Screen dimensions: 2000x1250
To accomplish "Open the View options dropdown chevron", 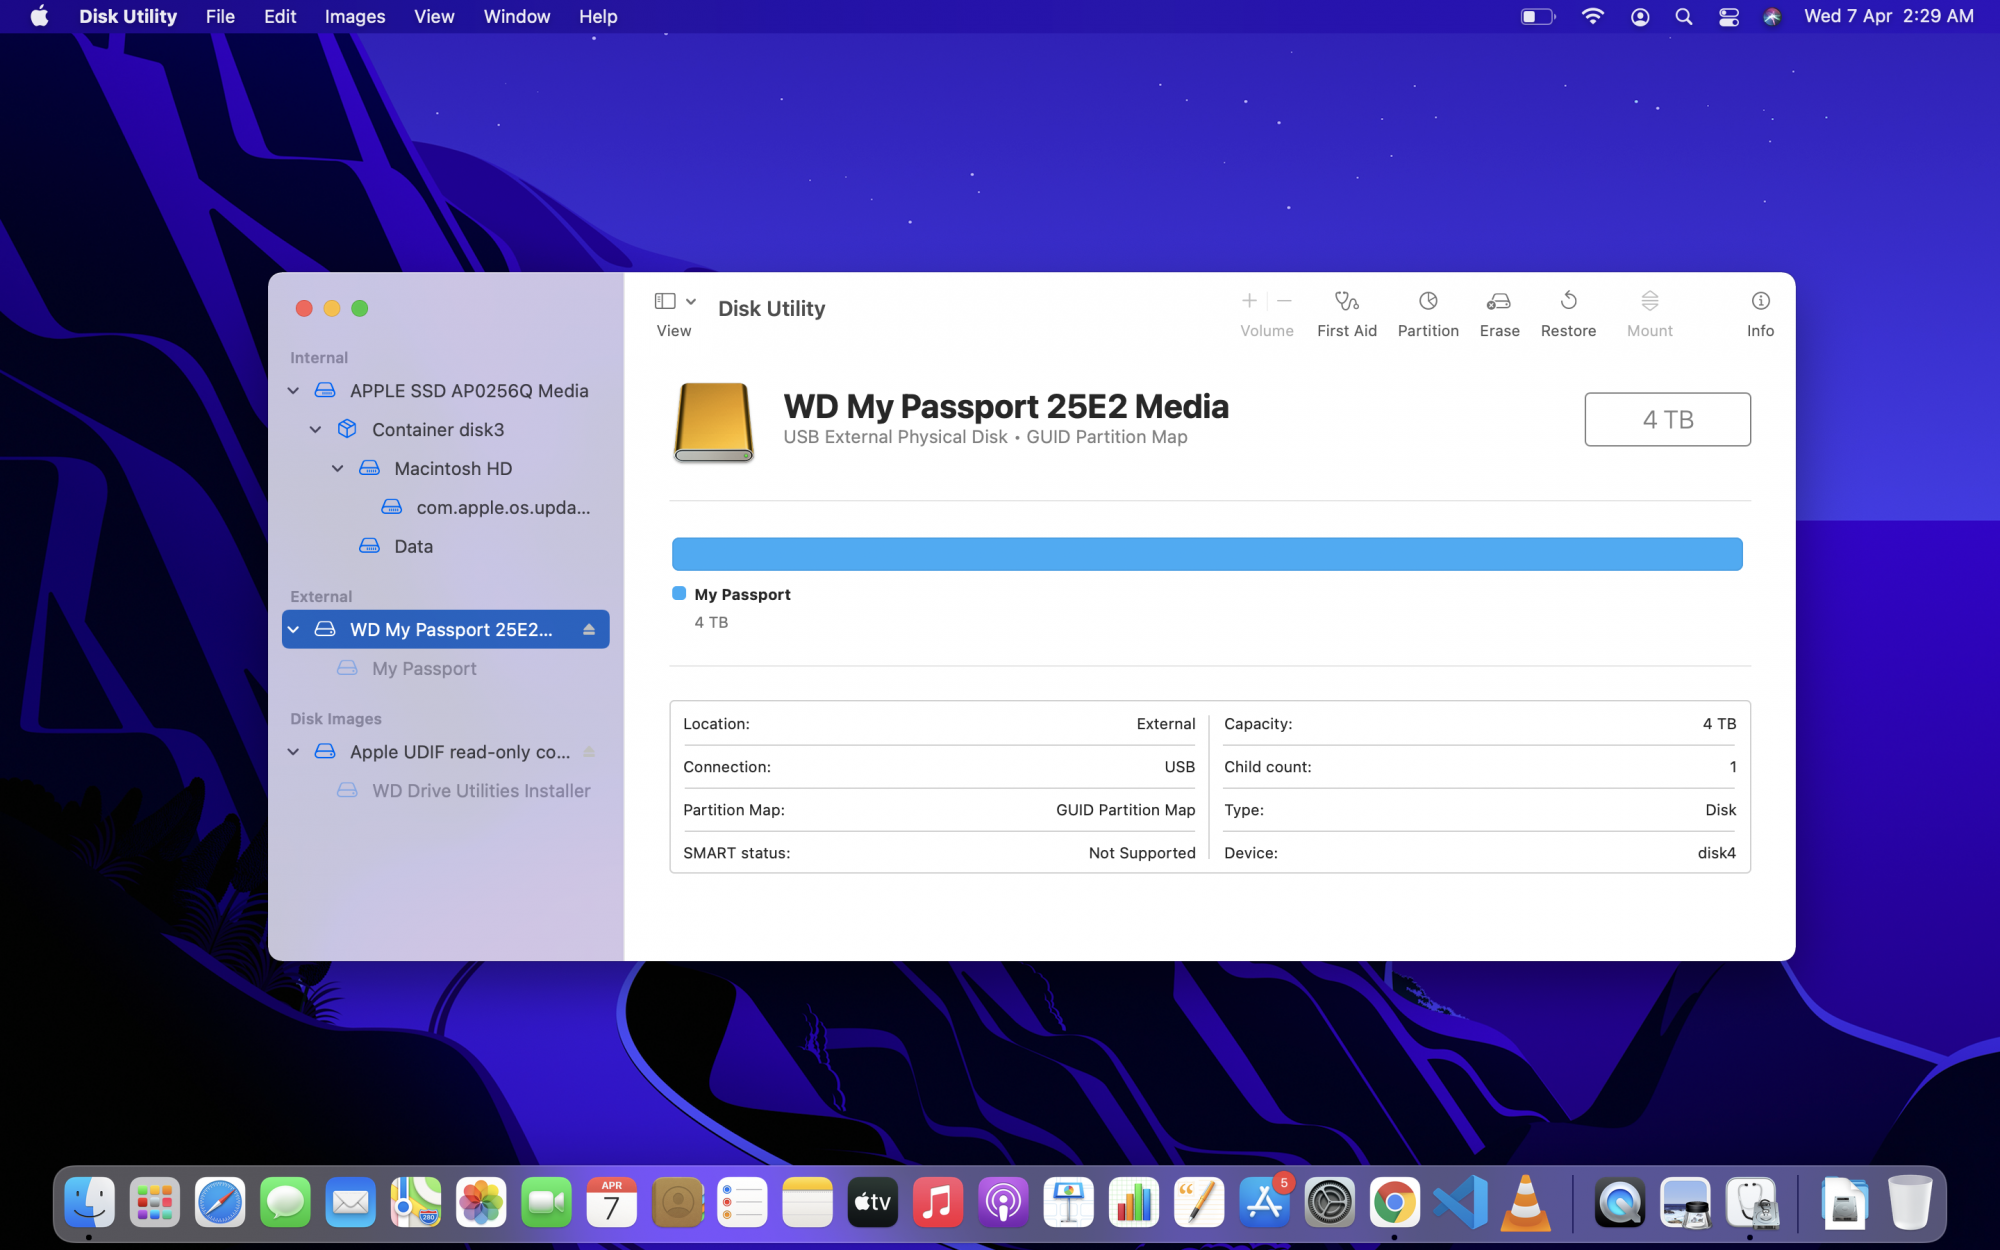I will pos(691,301).
